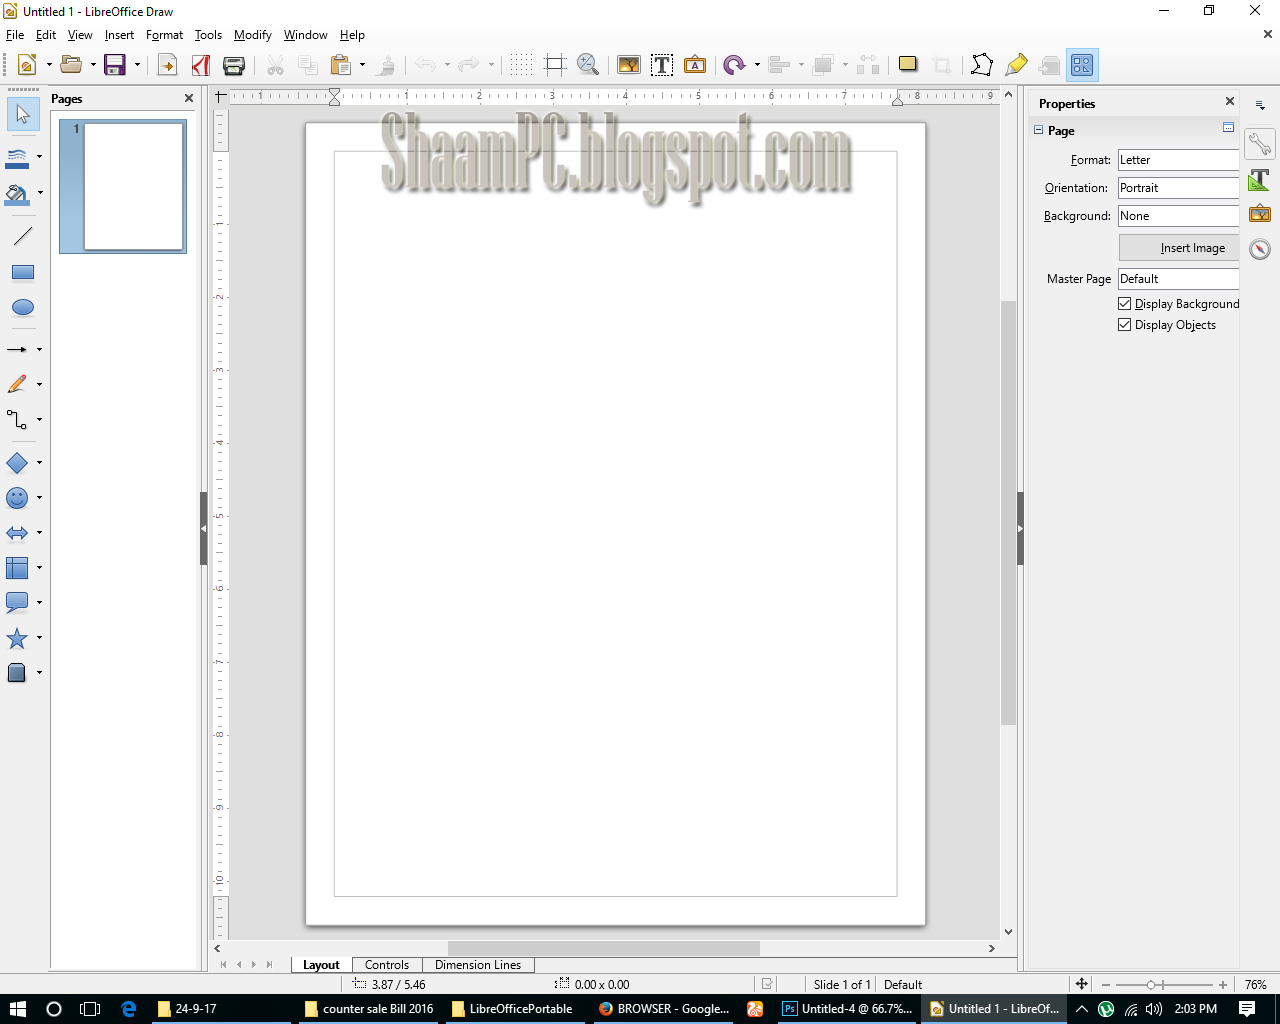Pick the Stars shape tool
This screenshot has height=1024, width=1280.
(17, 638)
